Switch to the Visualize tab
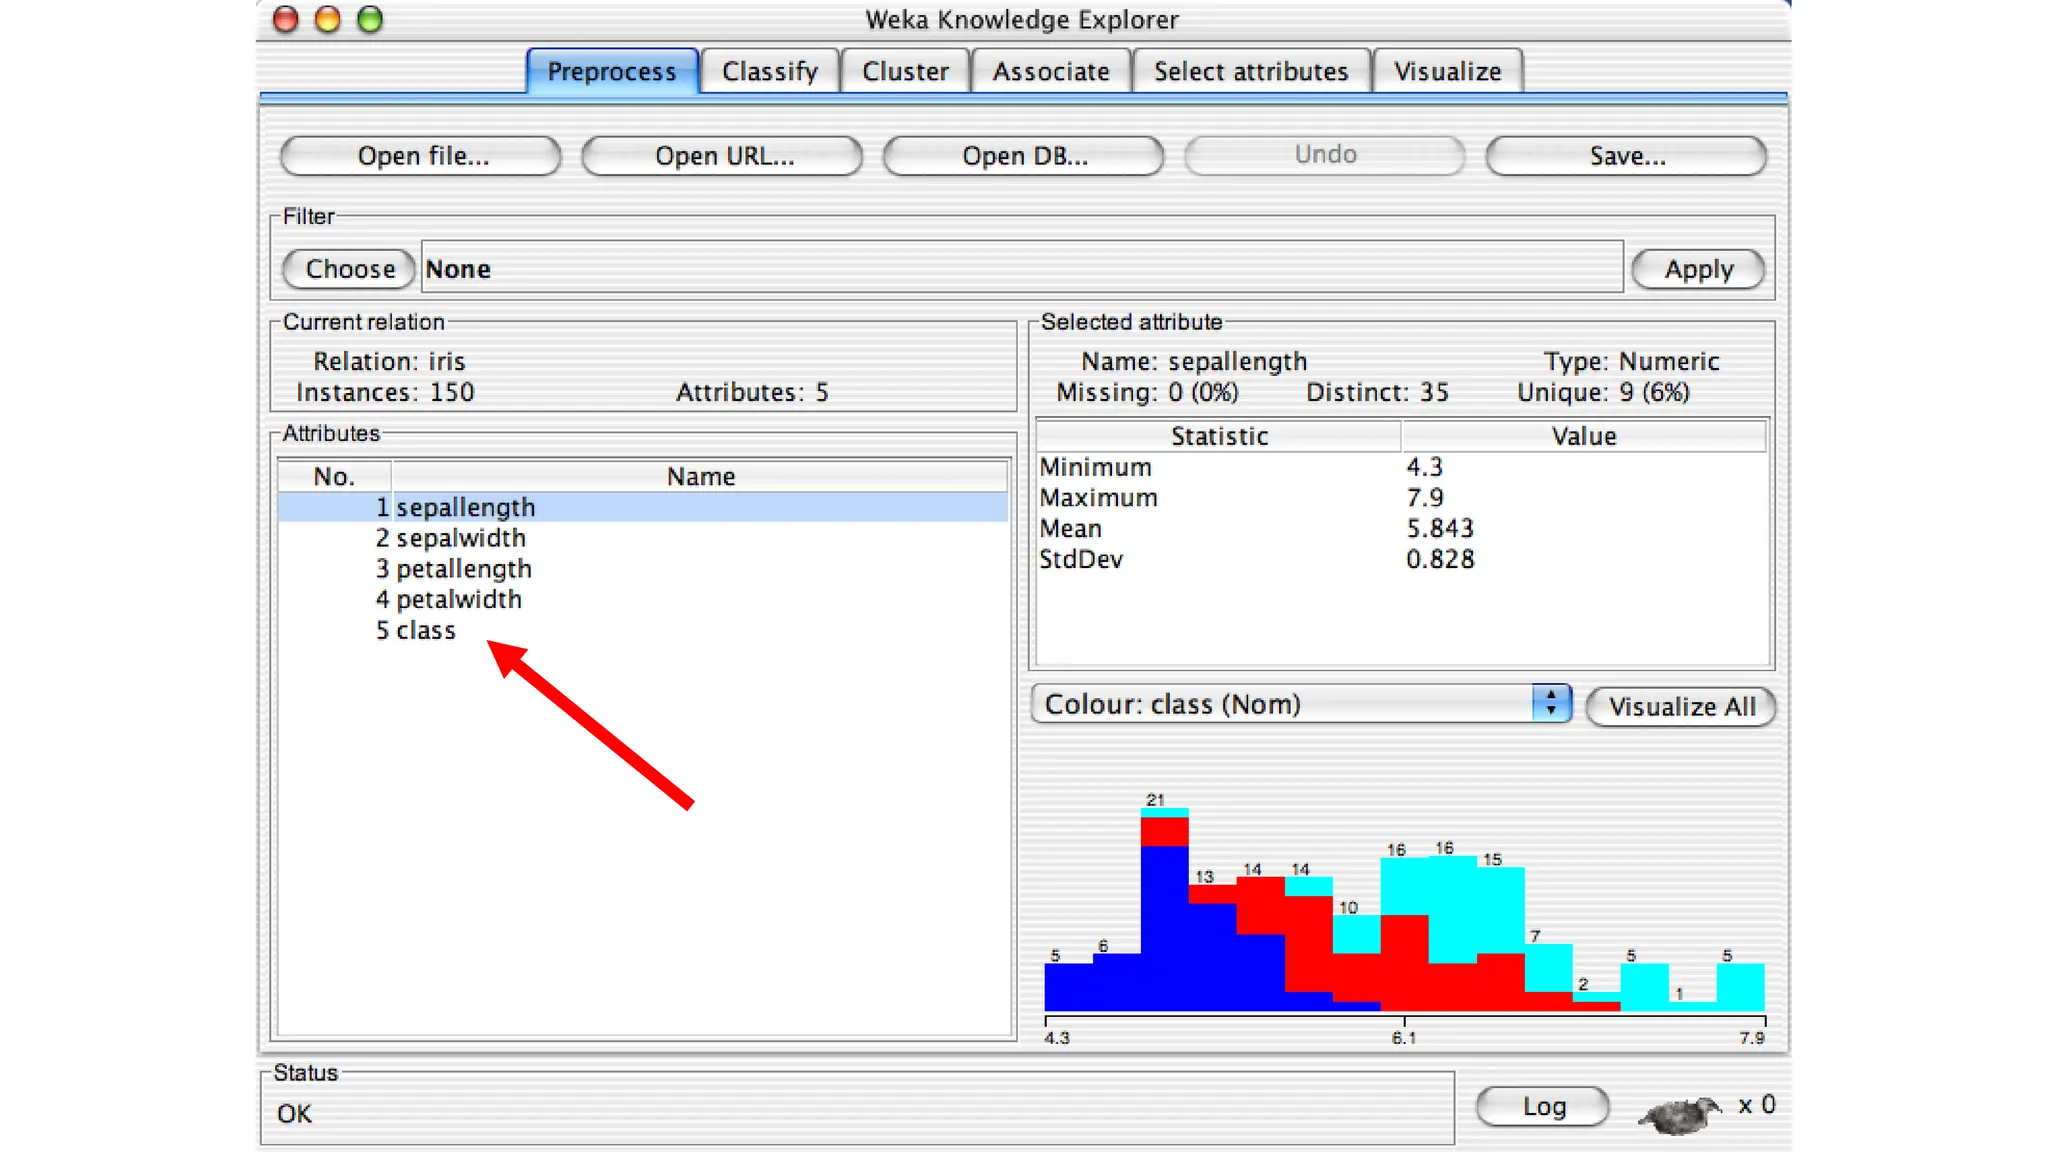 tap(1447, 72)
